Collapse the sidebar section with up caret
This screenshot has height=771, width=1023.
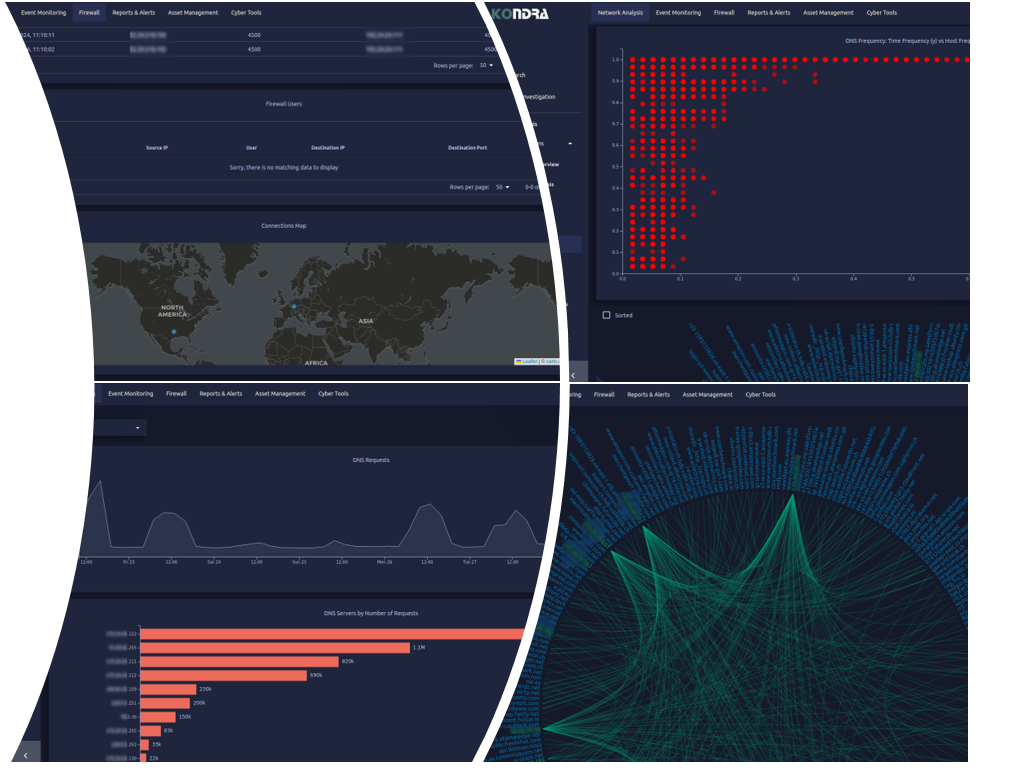click(x=570, y=144)
